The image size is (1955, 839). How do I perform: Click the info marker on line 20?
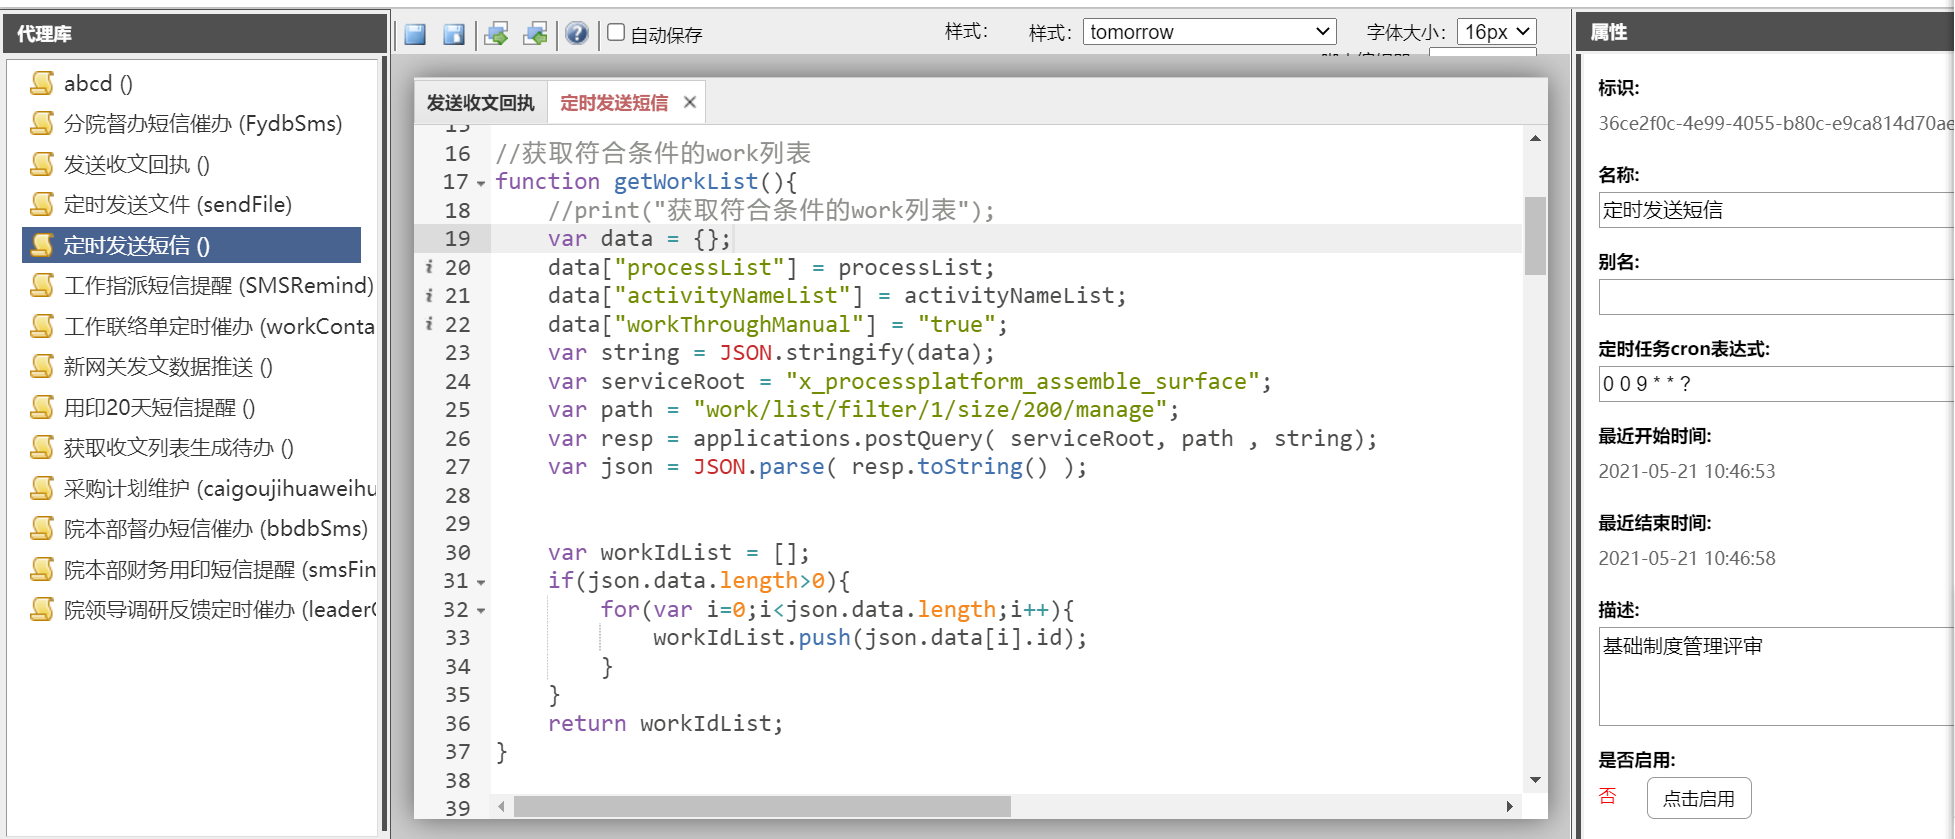coord(429,267)
